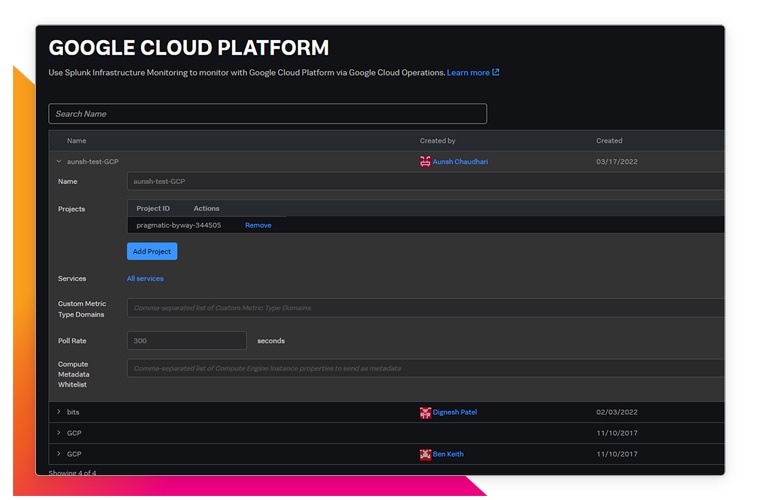
Task: Click the Google Cloud Platform heading
Action: (189, 47)
